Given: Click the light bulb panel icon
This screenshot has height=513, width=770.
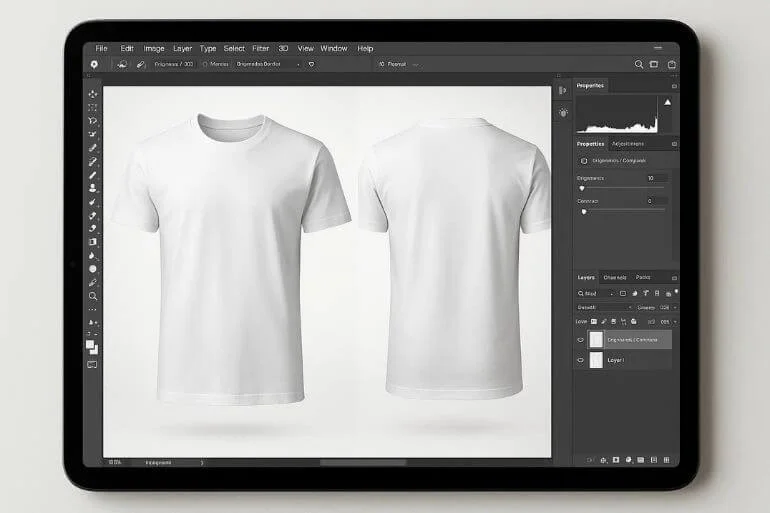Looking at the screenshot, I should [x=563, y=112].
